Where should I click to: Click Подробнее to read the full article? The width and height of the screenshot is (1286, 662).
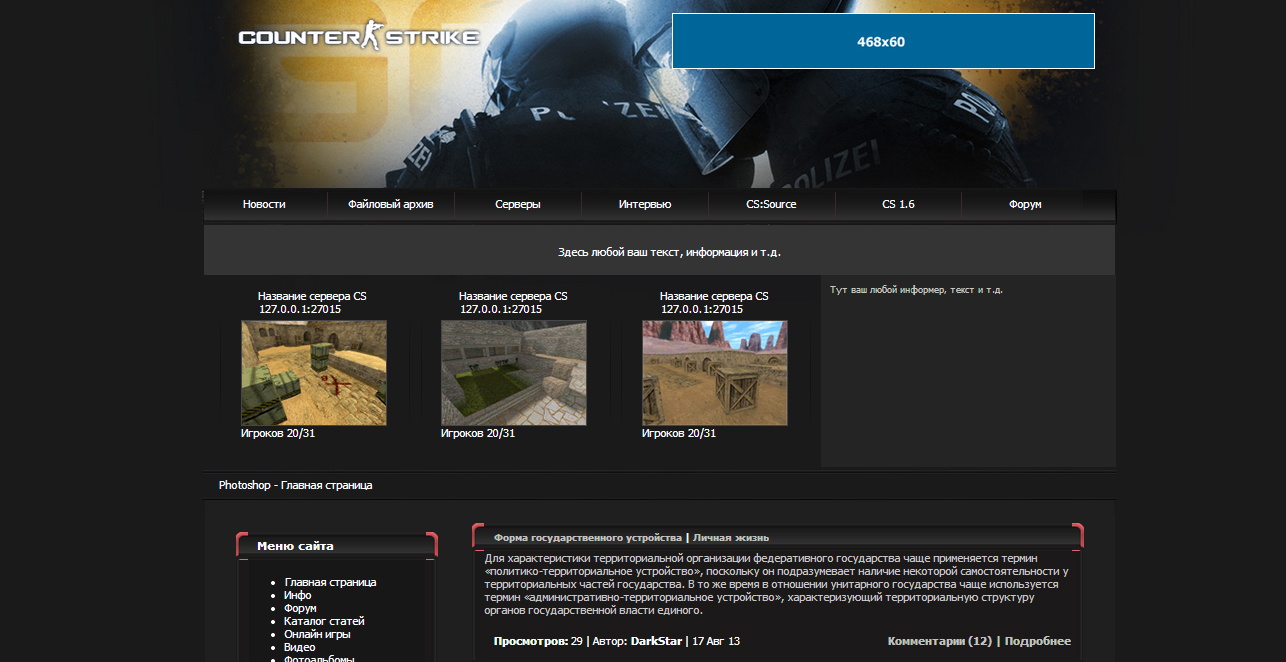click(x=1040, y=641)
